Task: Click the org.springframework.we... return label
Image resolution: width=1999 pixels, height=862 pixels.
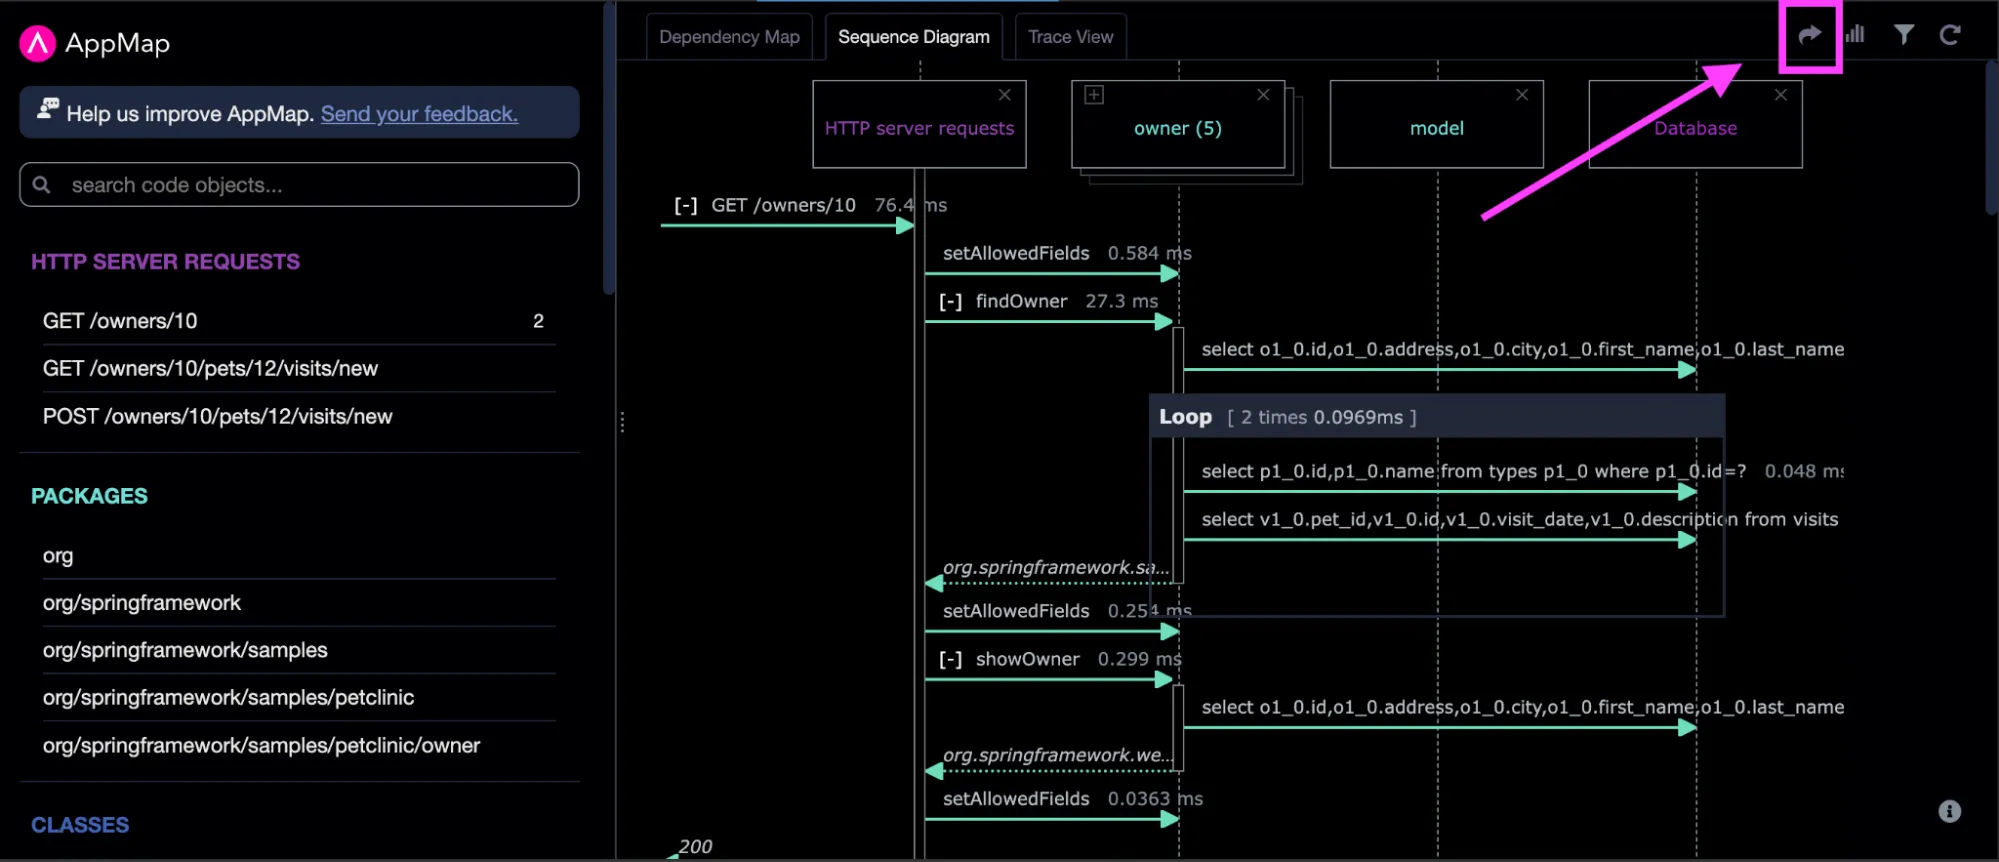Action: coord(1057,755)
